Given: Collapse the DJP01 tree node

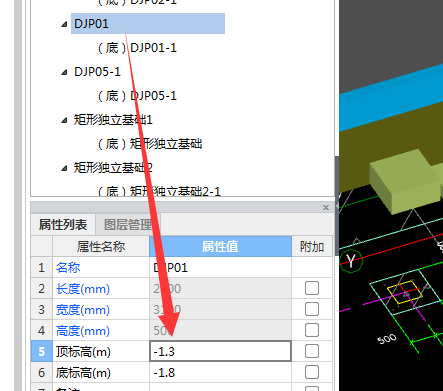Looking at the screenshot, I should [64, 24].
